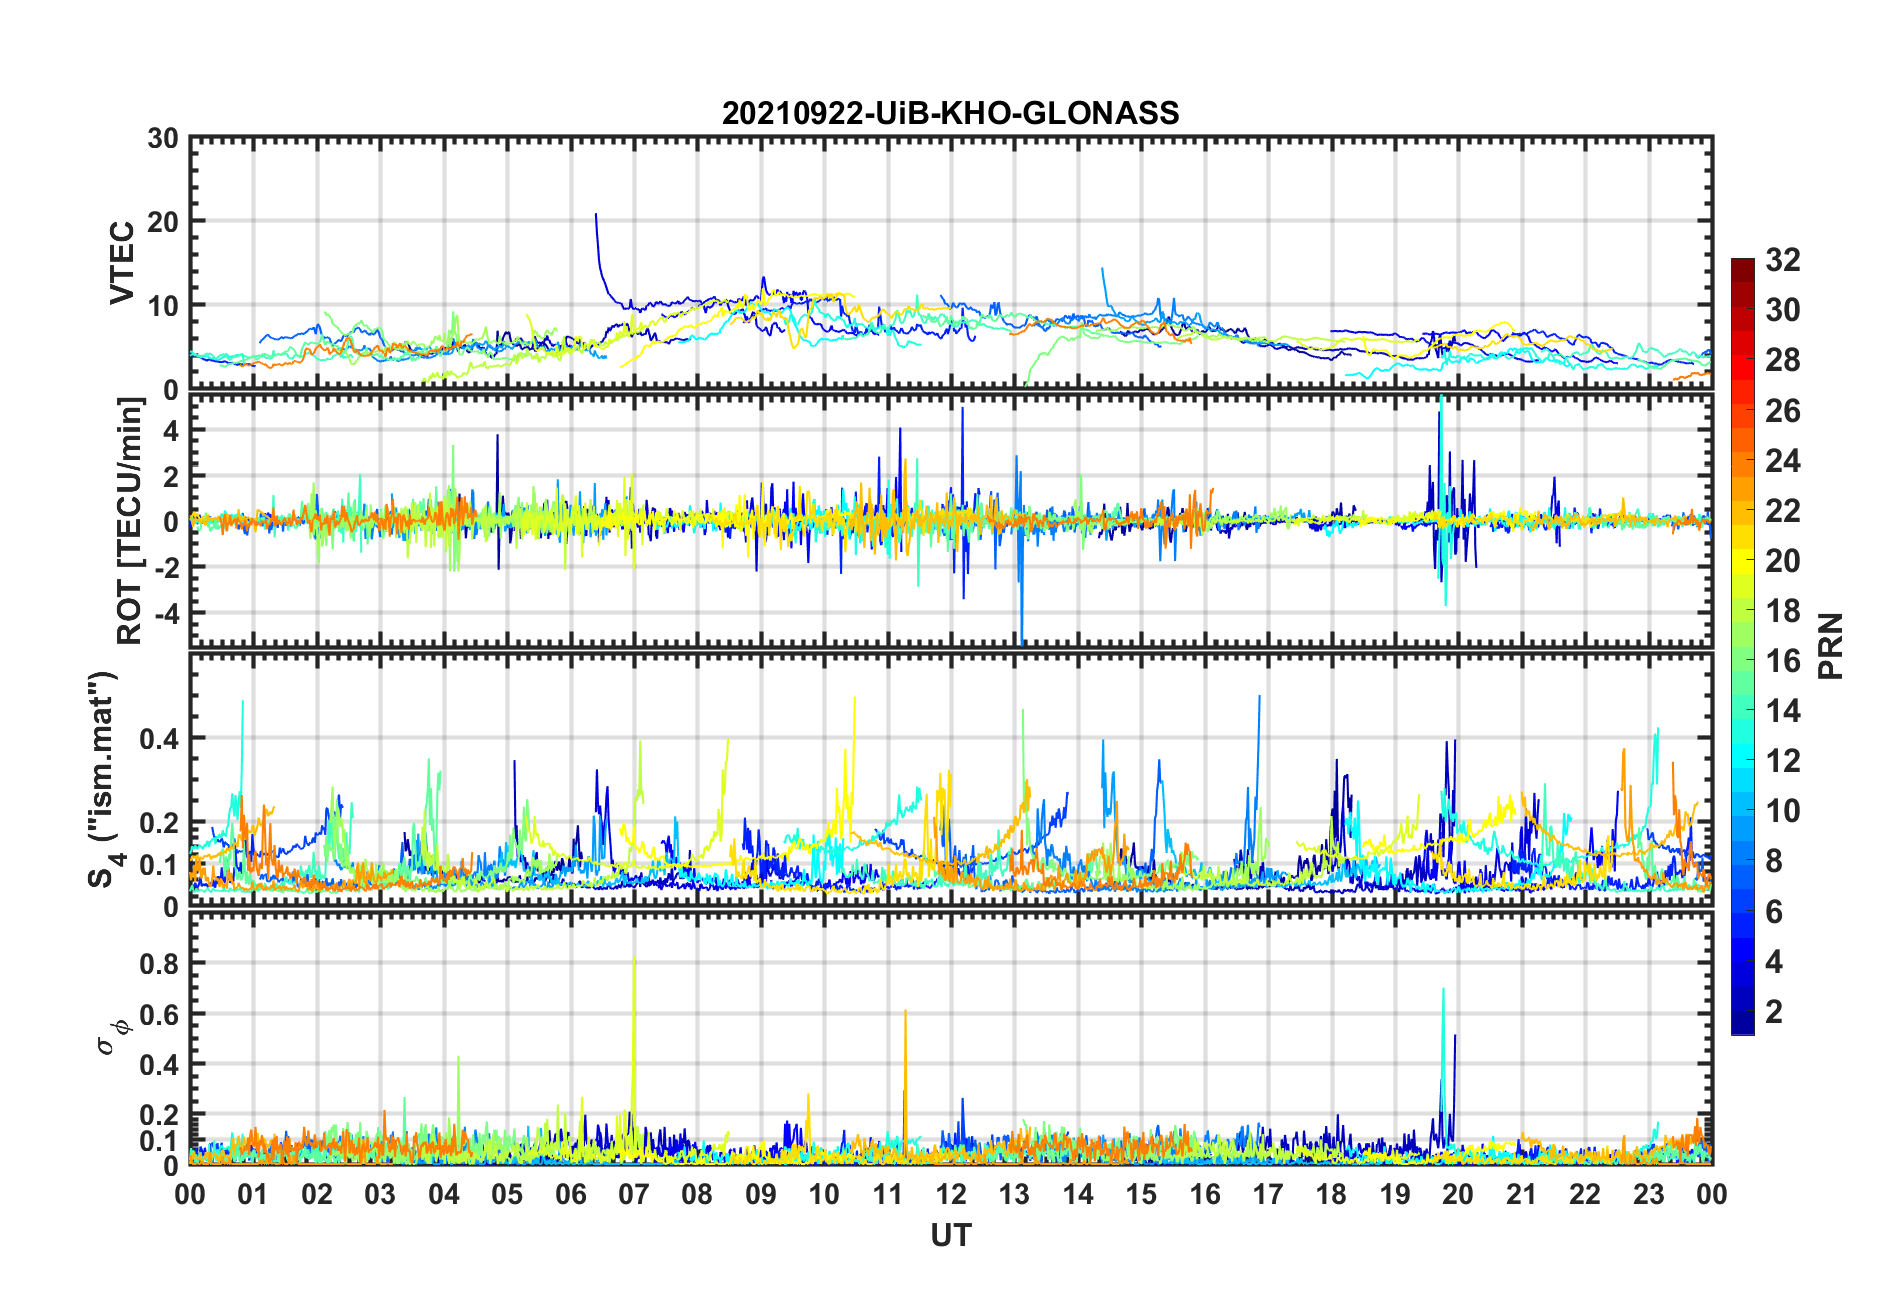Click the plot title 20210922-UiB-KHO-GLONASS

950,113
